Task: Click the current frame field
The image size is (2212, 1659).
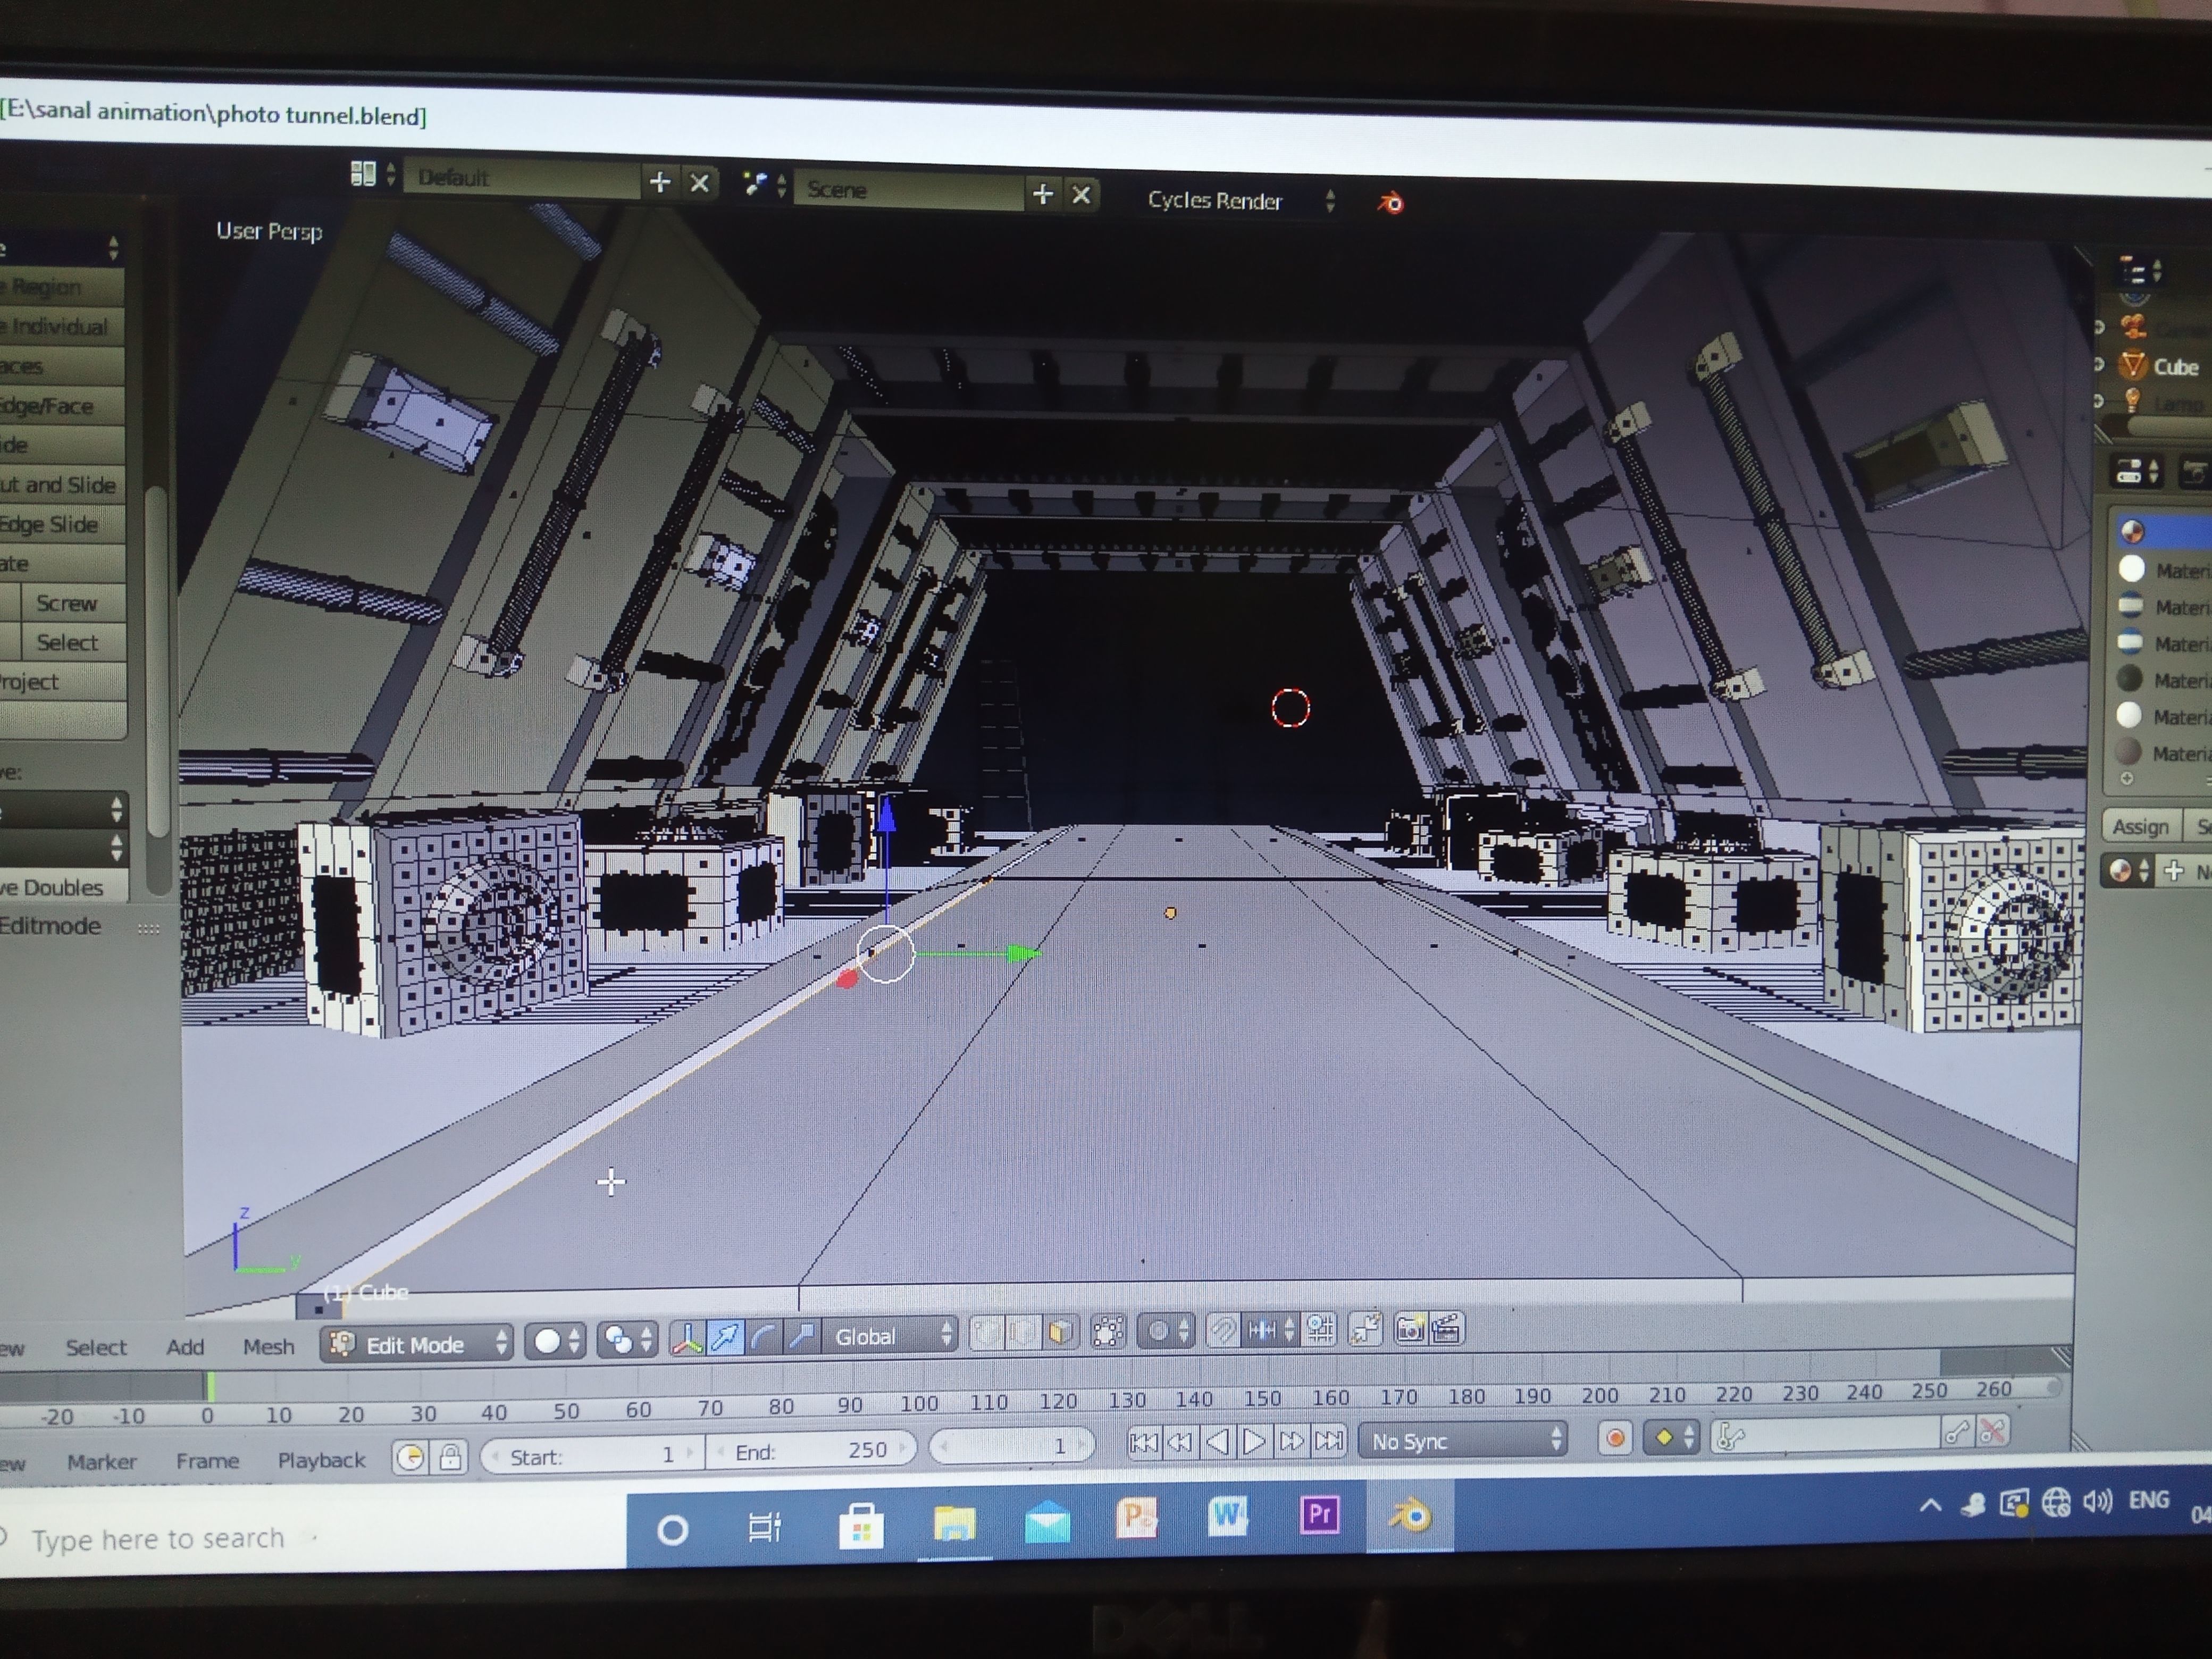Action: coord(1012,1446)
